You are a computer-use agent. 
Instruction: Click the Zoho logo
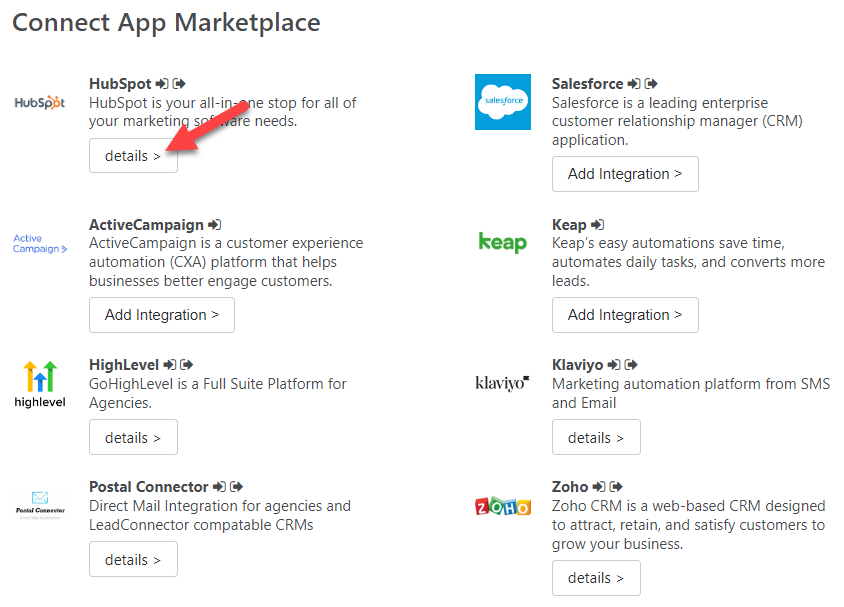(503, 506)
